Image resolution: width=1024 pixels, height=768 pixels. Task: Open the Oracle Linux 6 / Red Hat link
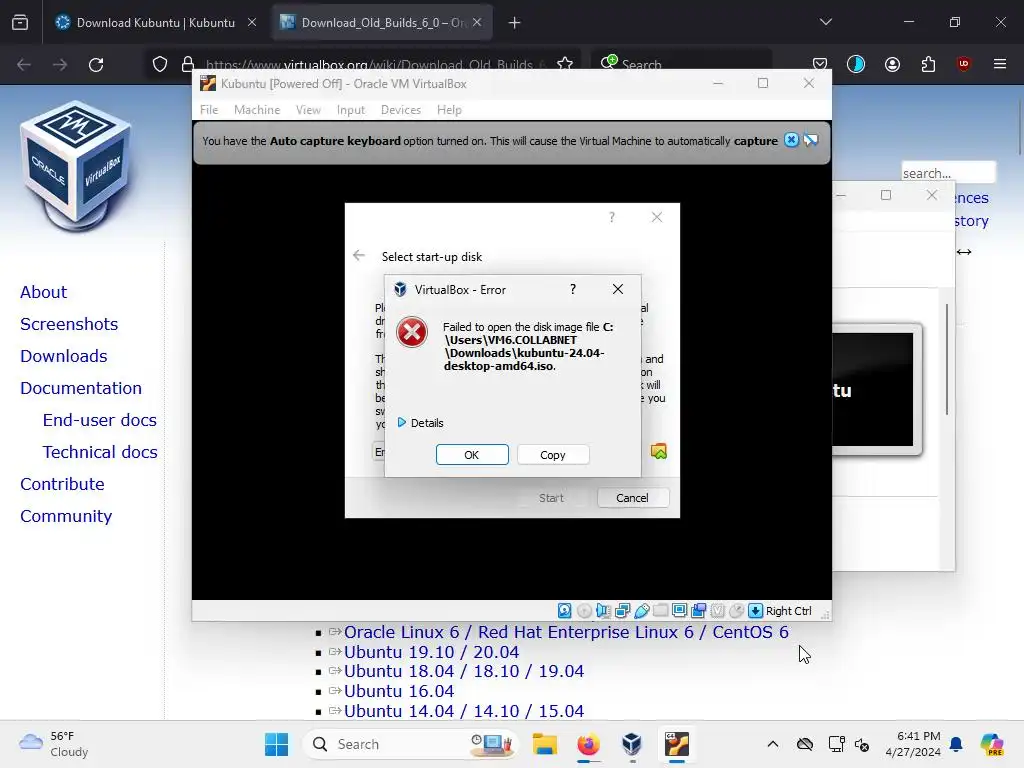566,632
